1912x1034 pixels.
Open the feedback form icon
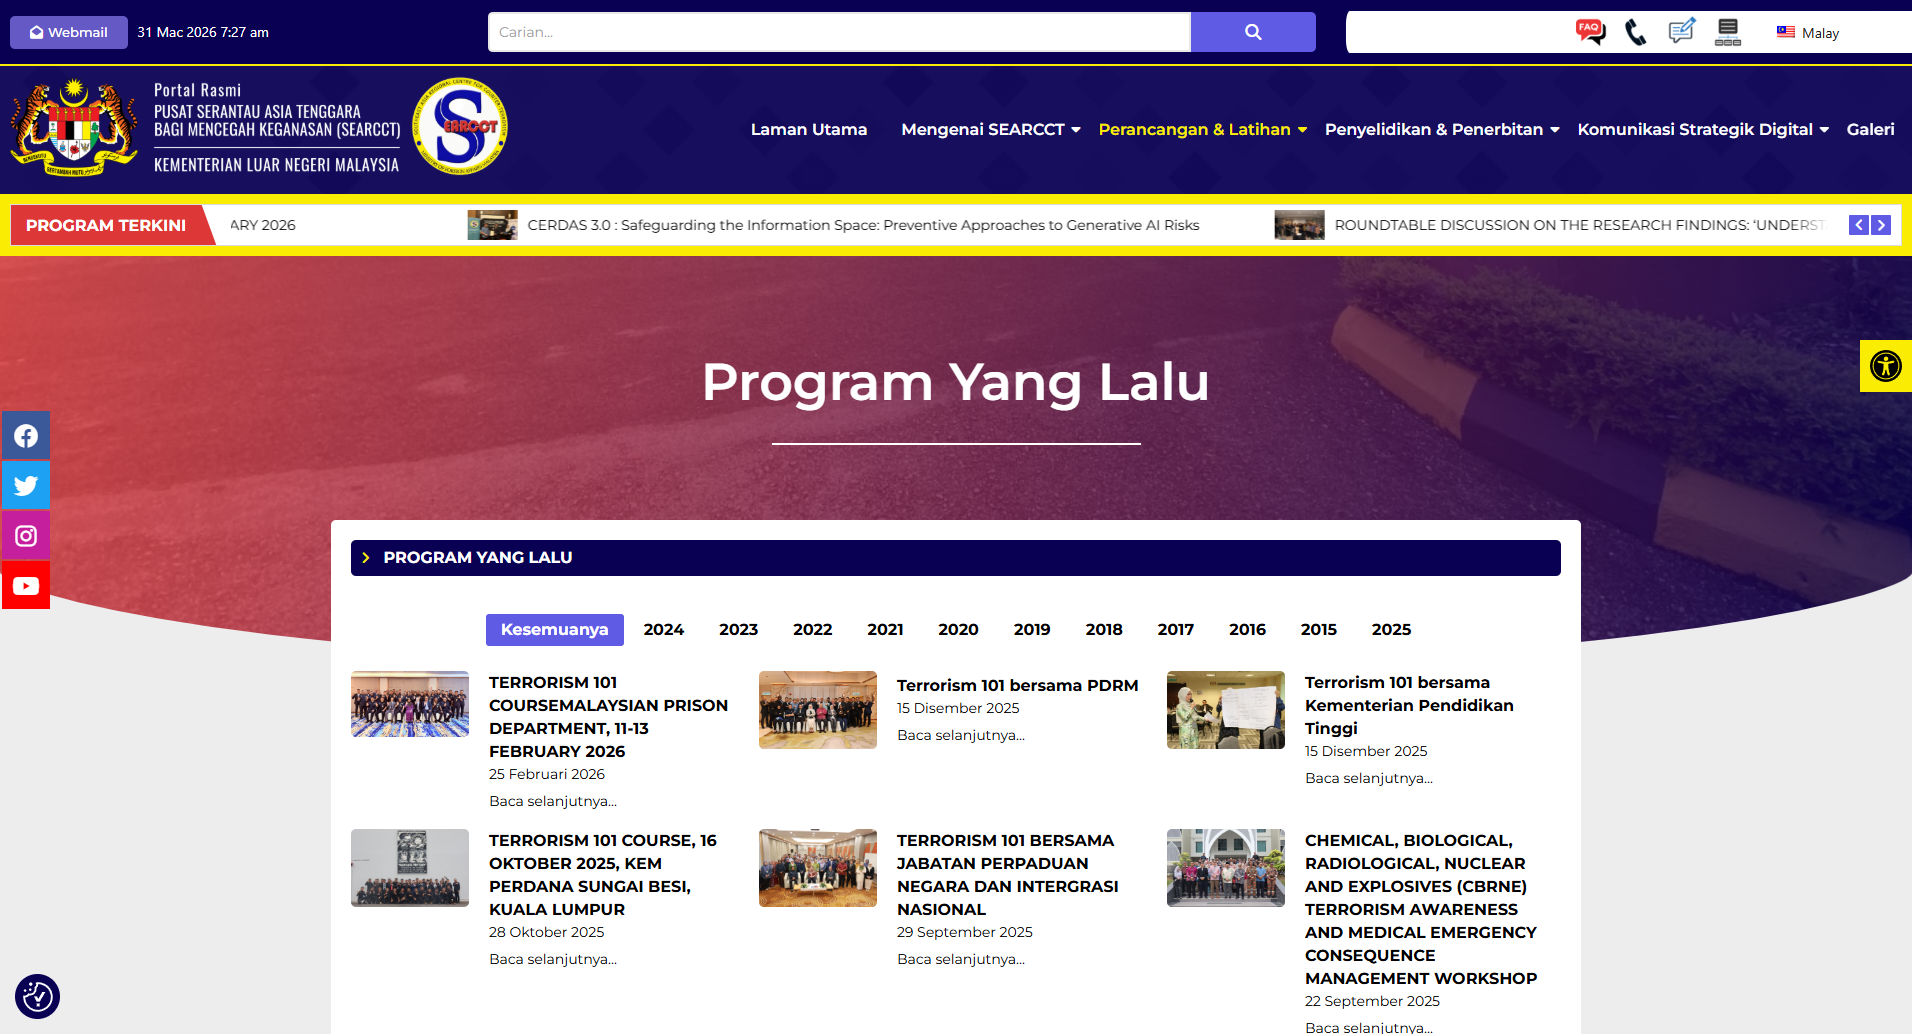1681,32
